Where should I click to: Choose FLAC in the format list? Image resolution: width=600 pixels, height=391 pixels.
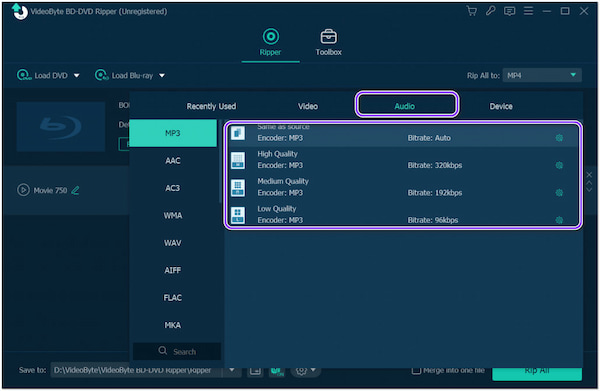(173, 298)
